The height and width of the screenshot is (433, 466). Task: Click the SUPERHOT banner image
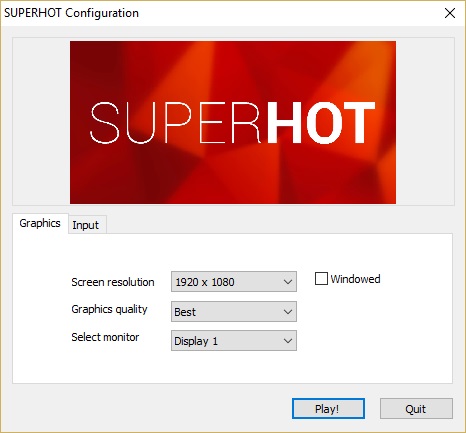pos(233,122)
